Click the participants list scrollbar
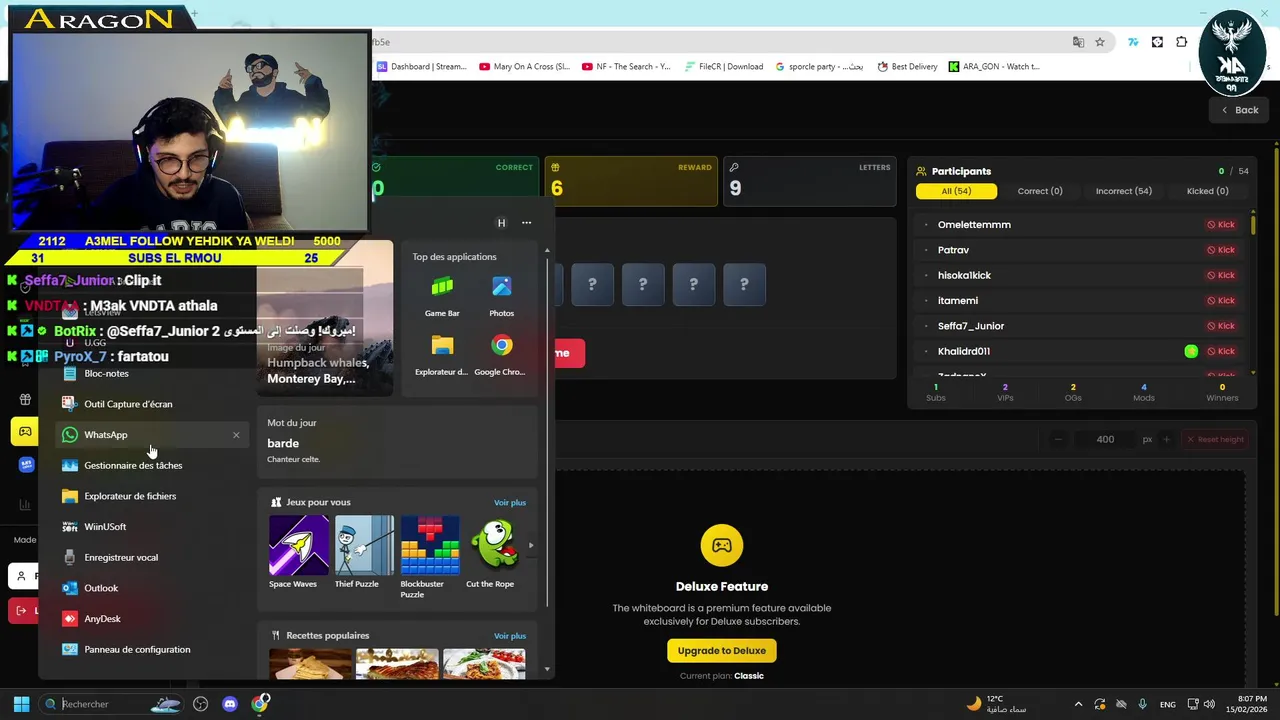Viewport: 1280px width, 720px height. [1253, 224]
